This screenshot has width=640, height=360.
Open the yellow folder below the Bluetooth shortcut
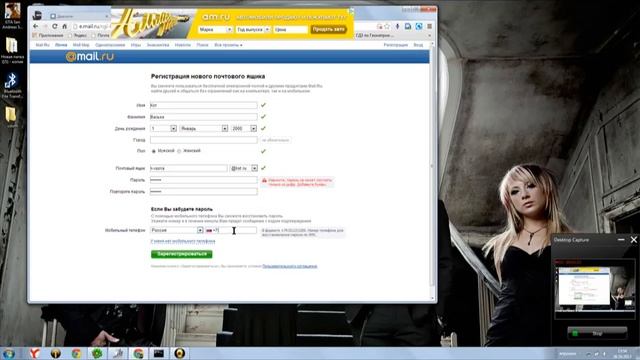coord(11,116)
